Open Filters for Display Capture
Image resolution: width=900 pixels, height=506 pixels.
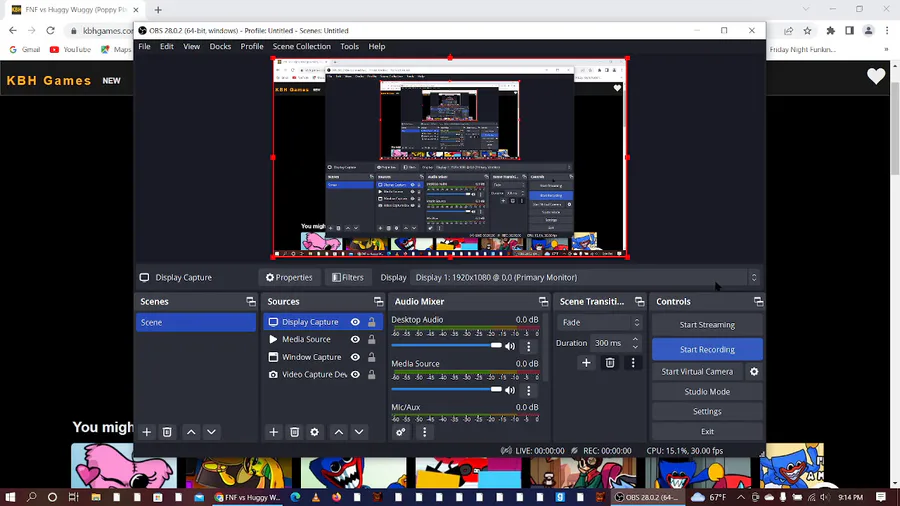(348, 278)
